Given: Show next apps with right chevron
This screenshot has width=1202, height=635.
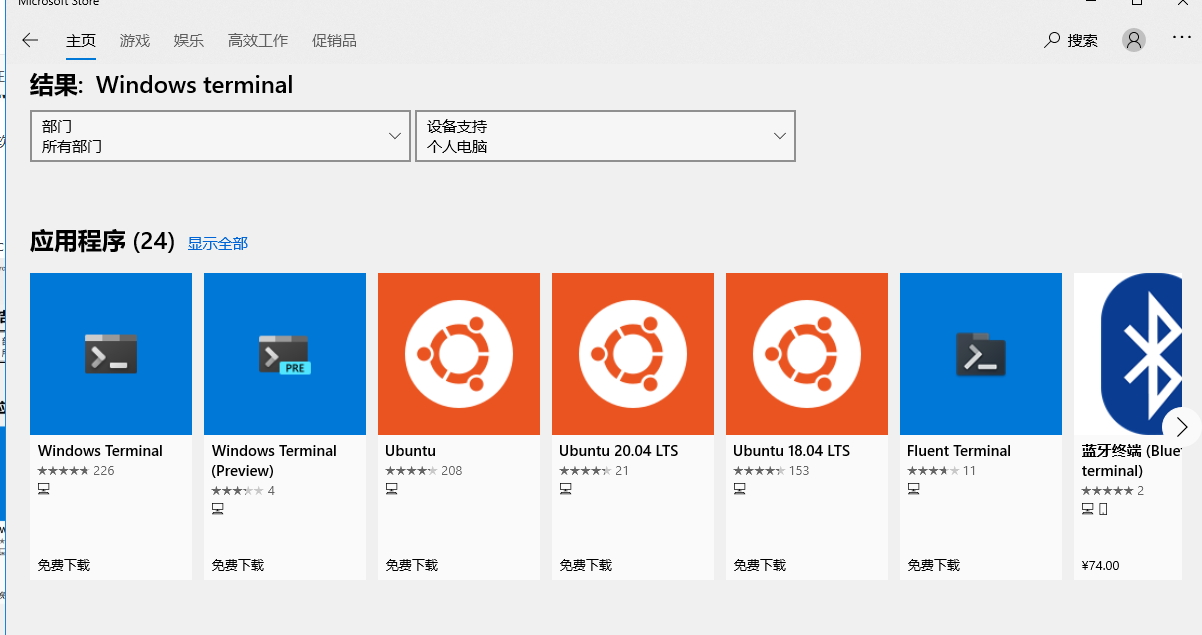Looking at the screenshot, I should tap(1182, 427).
